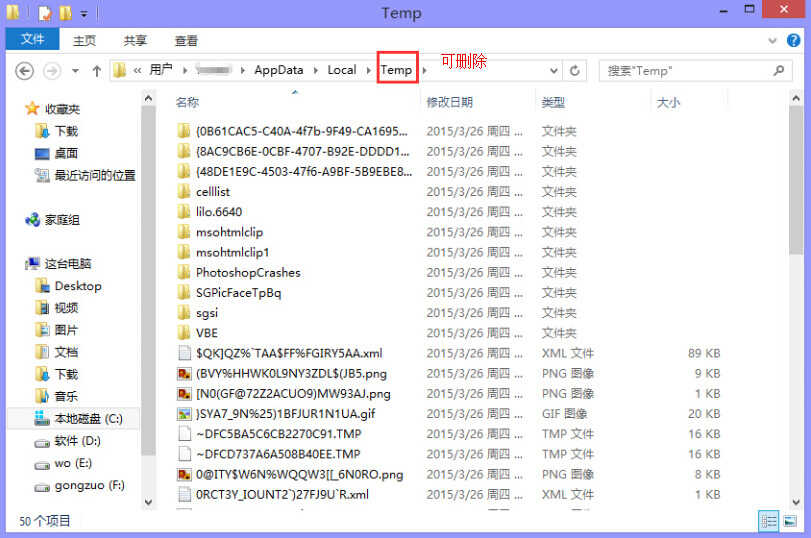Open the Help question mark icon
Screen dimensions: 811x538
coord(795,41)
